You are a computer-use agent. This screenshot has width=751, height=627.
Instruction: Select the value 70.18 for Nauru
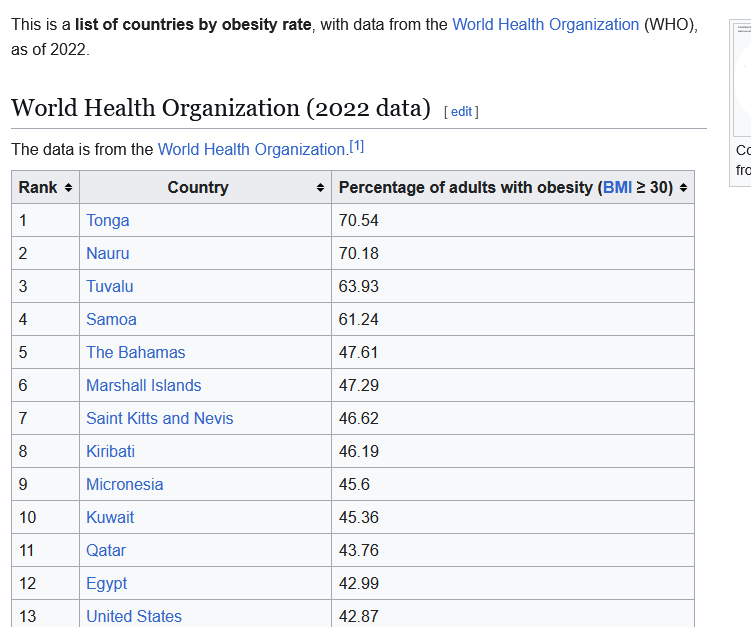(x=359, y=253)
